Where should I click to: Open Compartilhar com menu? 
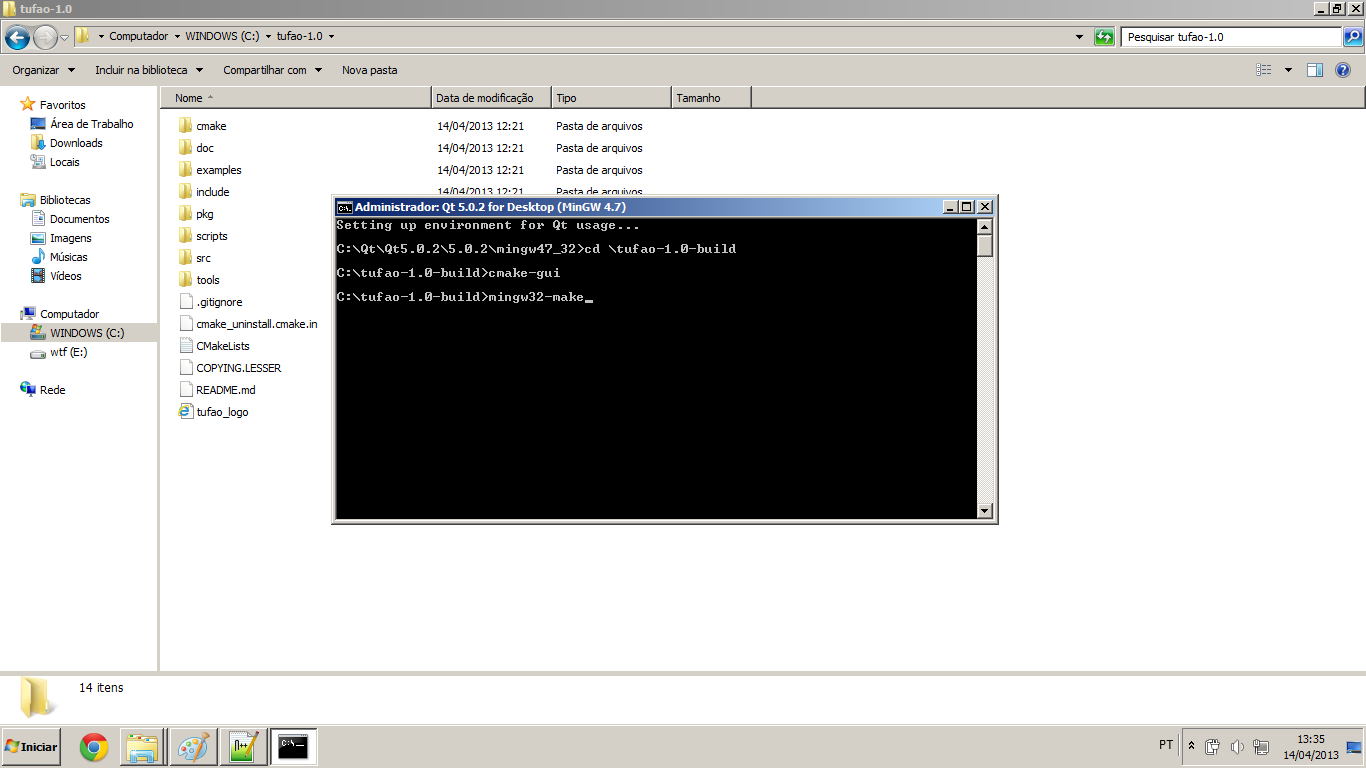point(272,70)
